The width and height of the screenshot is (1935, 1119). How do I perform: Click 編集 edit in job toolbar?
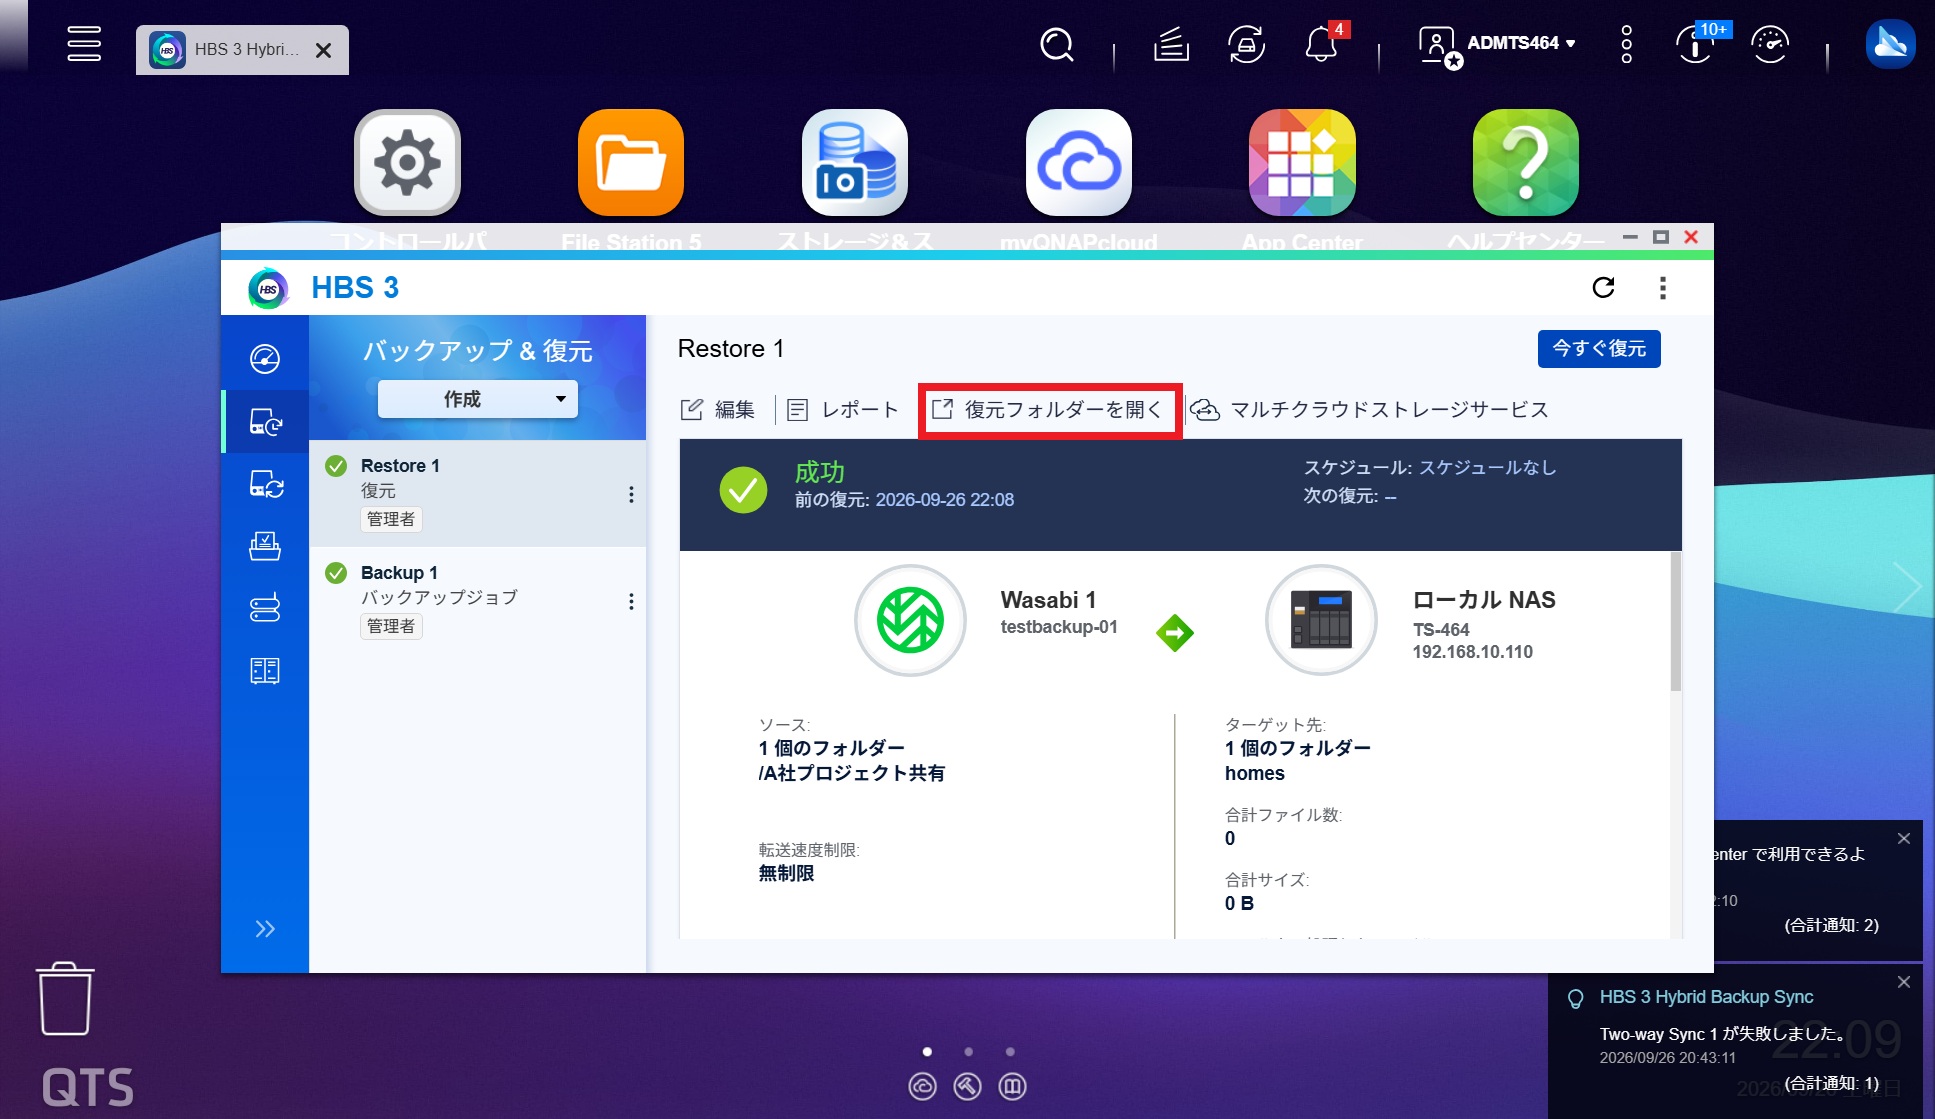pos(718,409)
